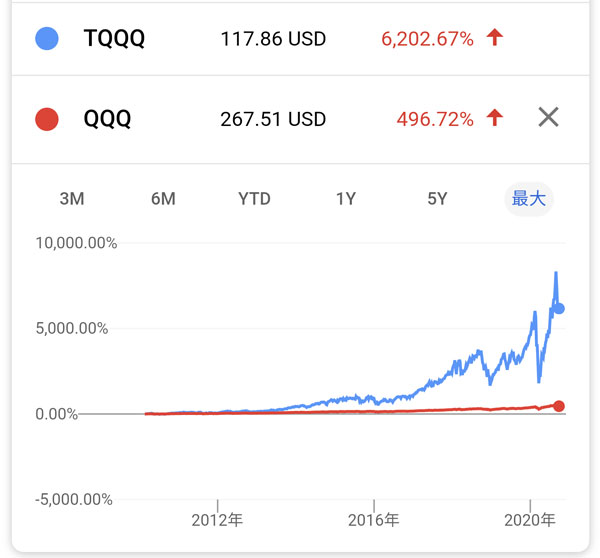Click TQQQ 6,202.67% change value

427,39
